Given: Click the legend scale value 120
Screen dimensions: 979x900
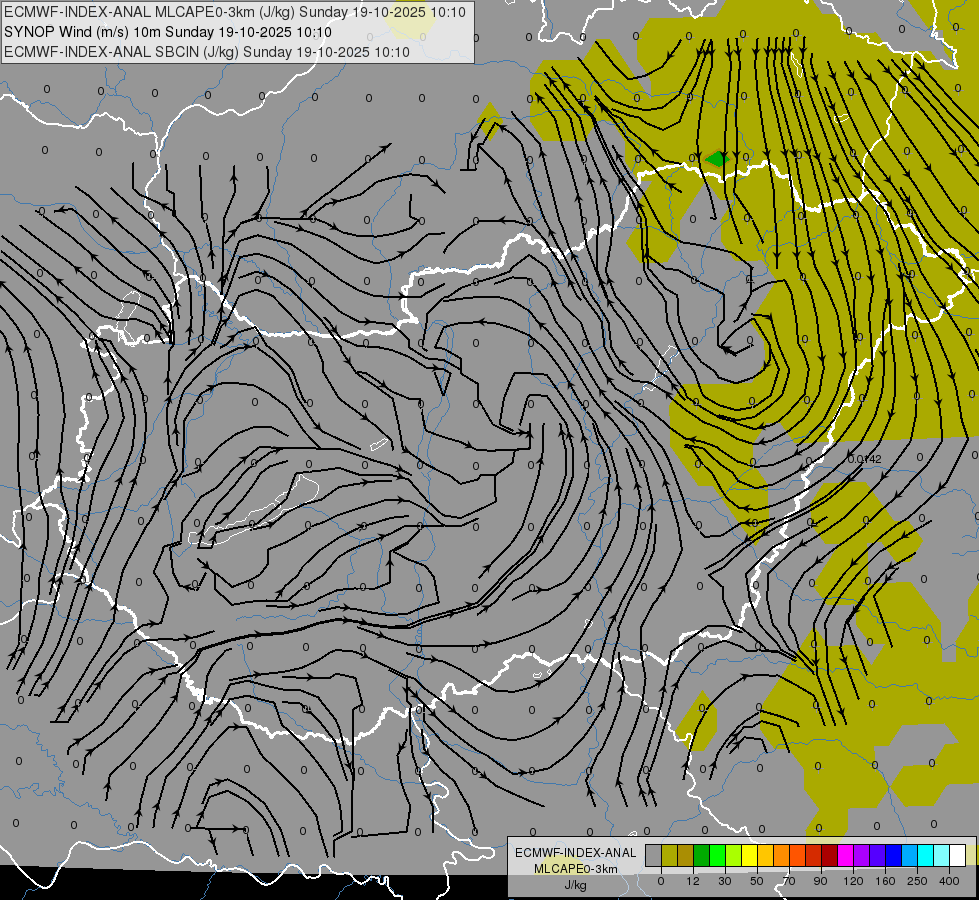Looking at the screenshot, I should coord(853,881).
